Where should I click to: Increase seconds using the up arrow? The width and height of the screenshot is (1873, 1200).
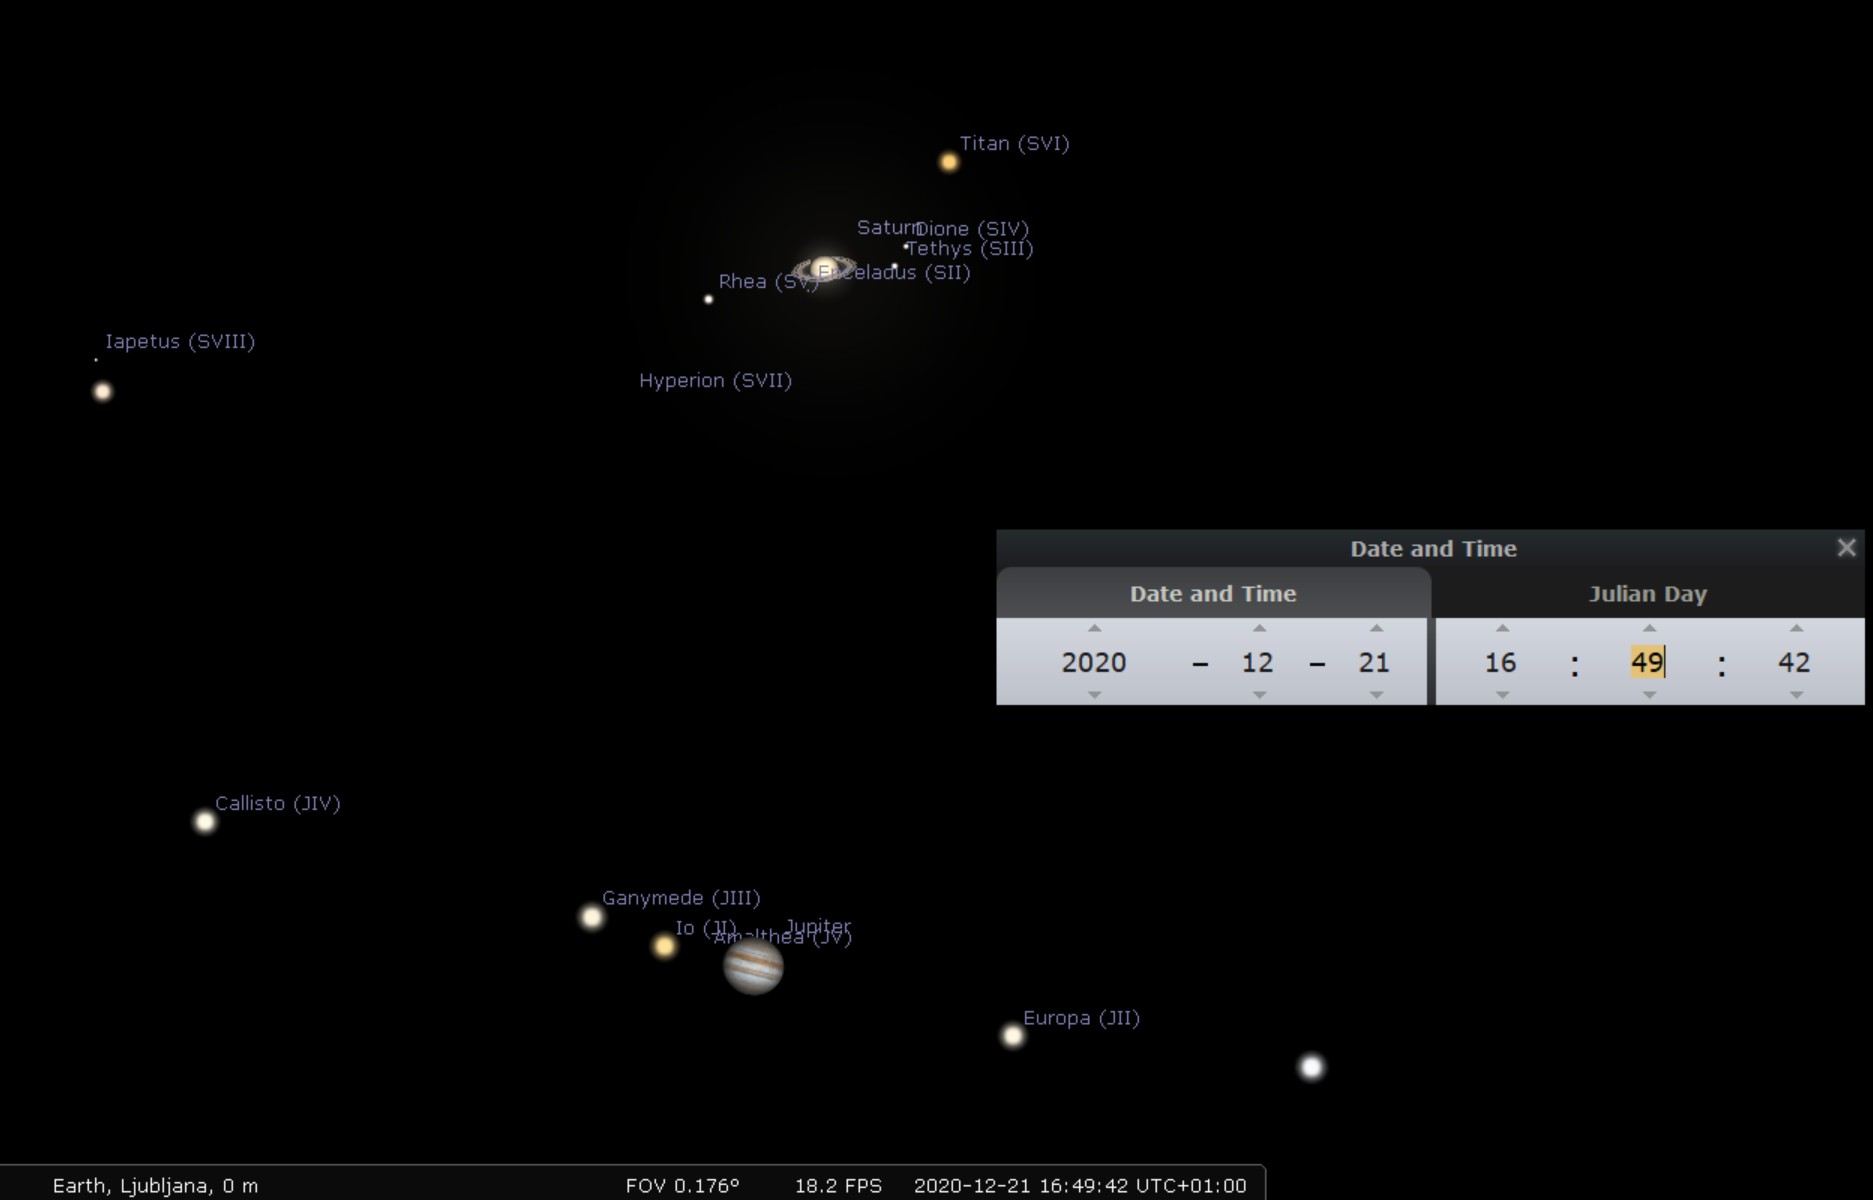pyautogui.click(x=1796, y=629)
